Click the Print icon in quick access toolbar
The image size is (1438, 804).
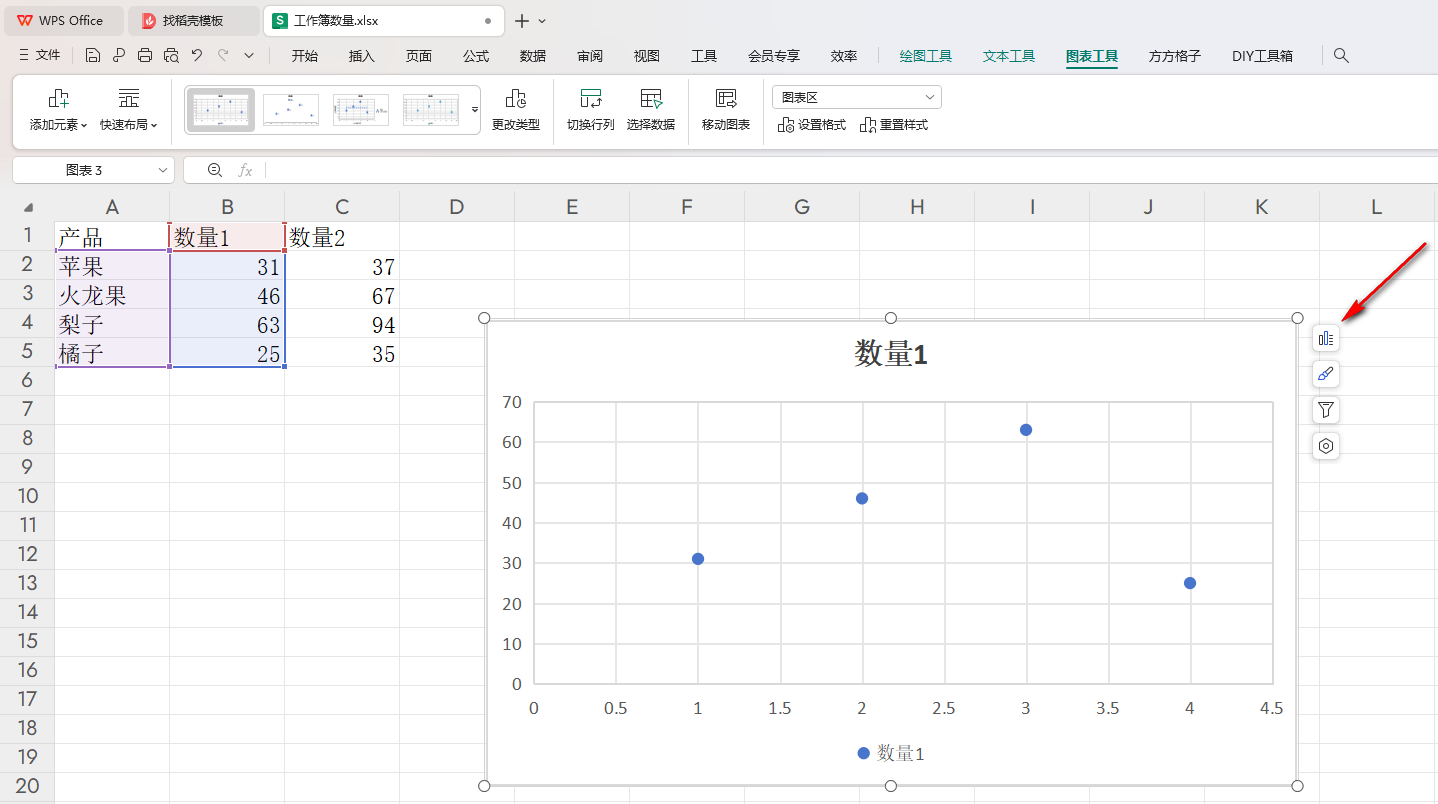pos(145,56)
